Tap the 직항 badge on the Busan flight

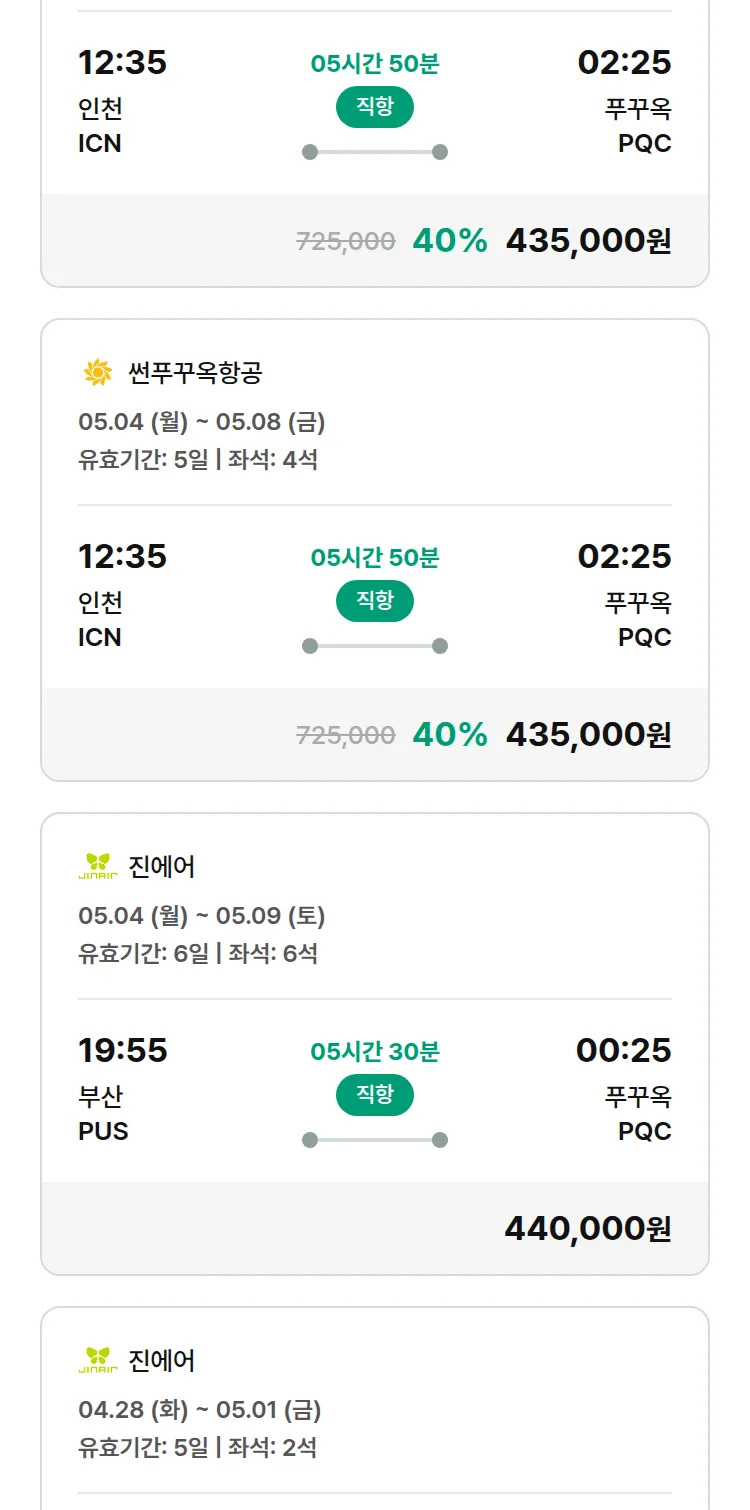(x=375, y=1095)
